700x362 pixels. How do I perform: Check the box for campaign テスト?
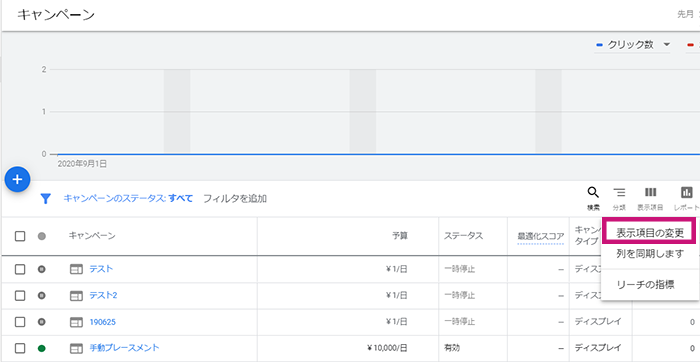coord(20,269)
